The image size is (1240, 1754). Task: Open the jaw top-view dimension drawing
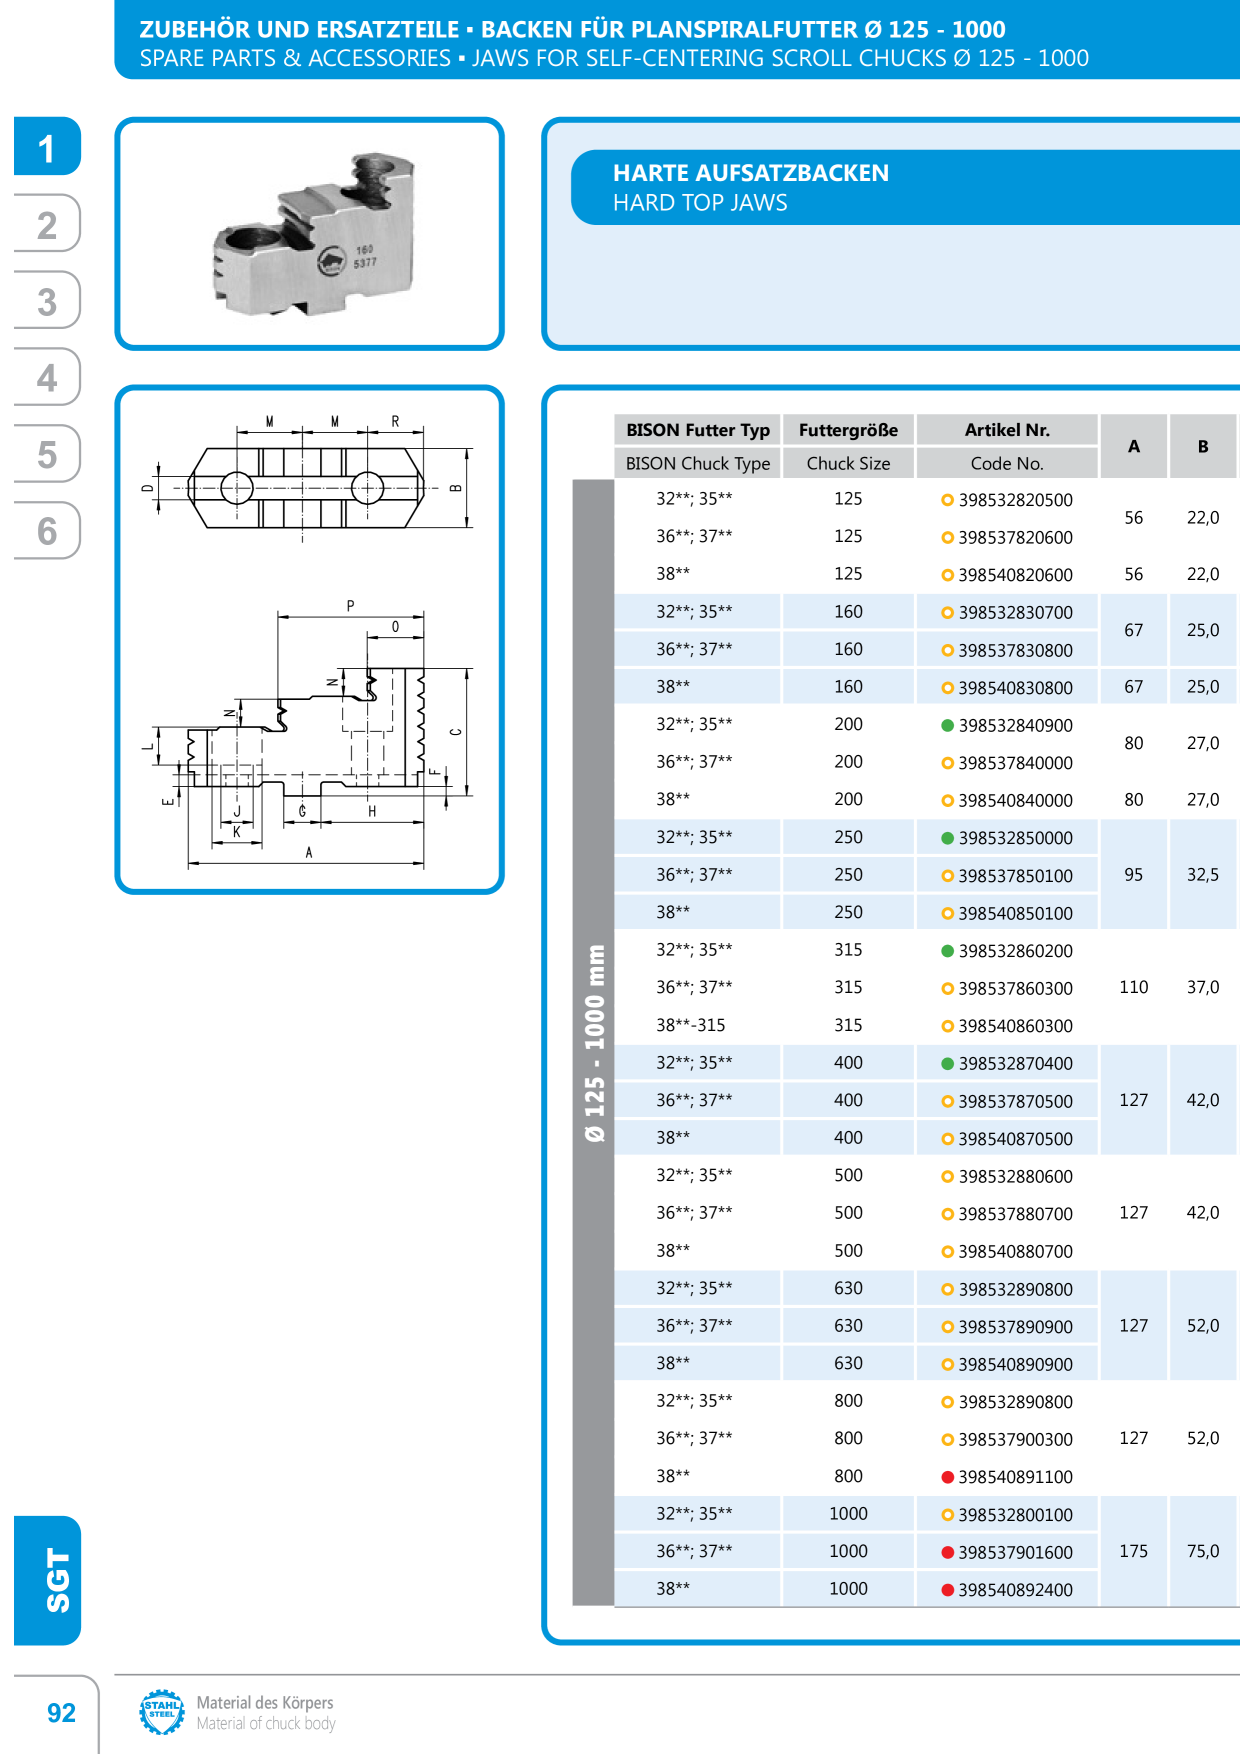[308, 478]
